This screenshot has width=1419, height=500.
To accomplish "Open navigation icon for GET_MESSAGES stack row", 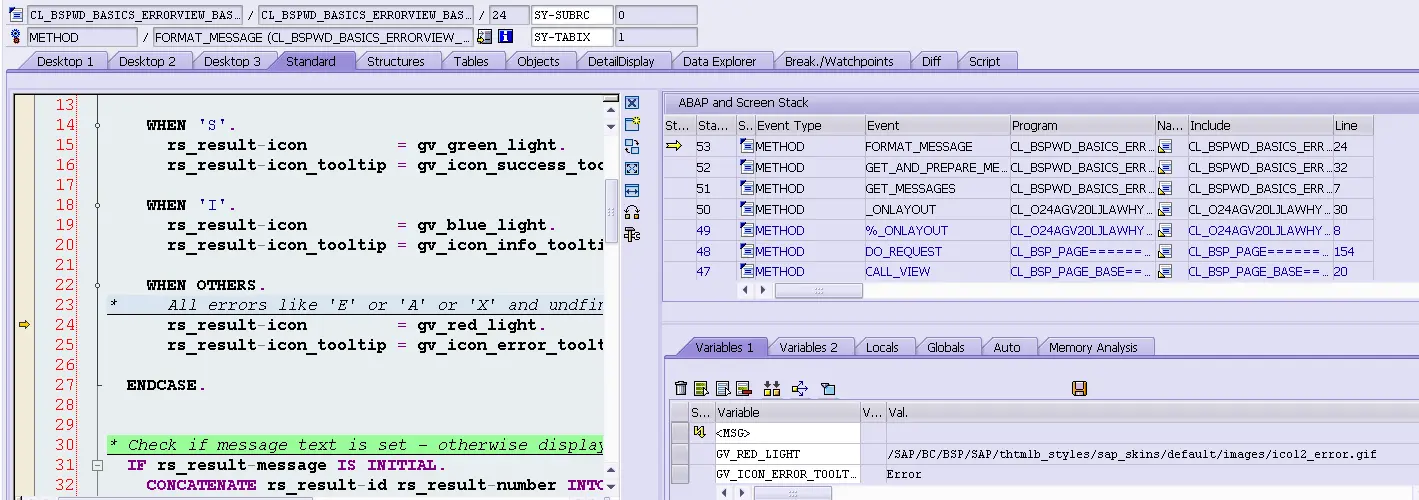I will tap(1165, 188).
